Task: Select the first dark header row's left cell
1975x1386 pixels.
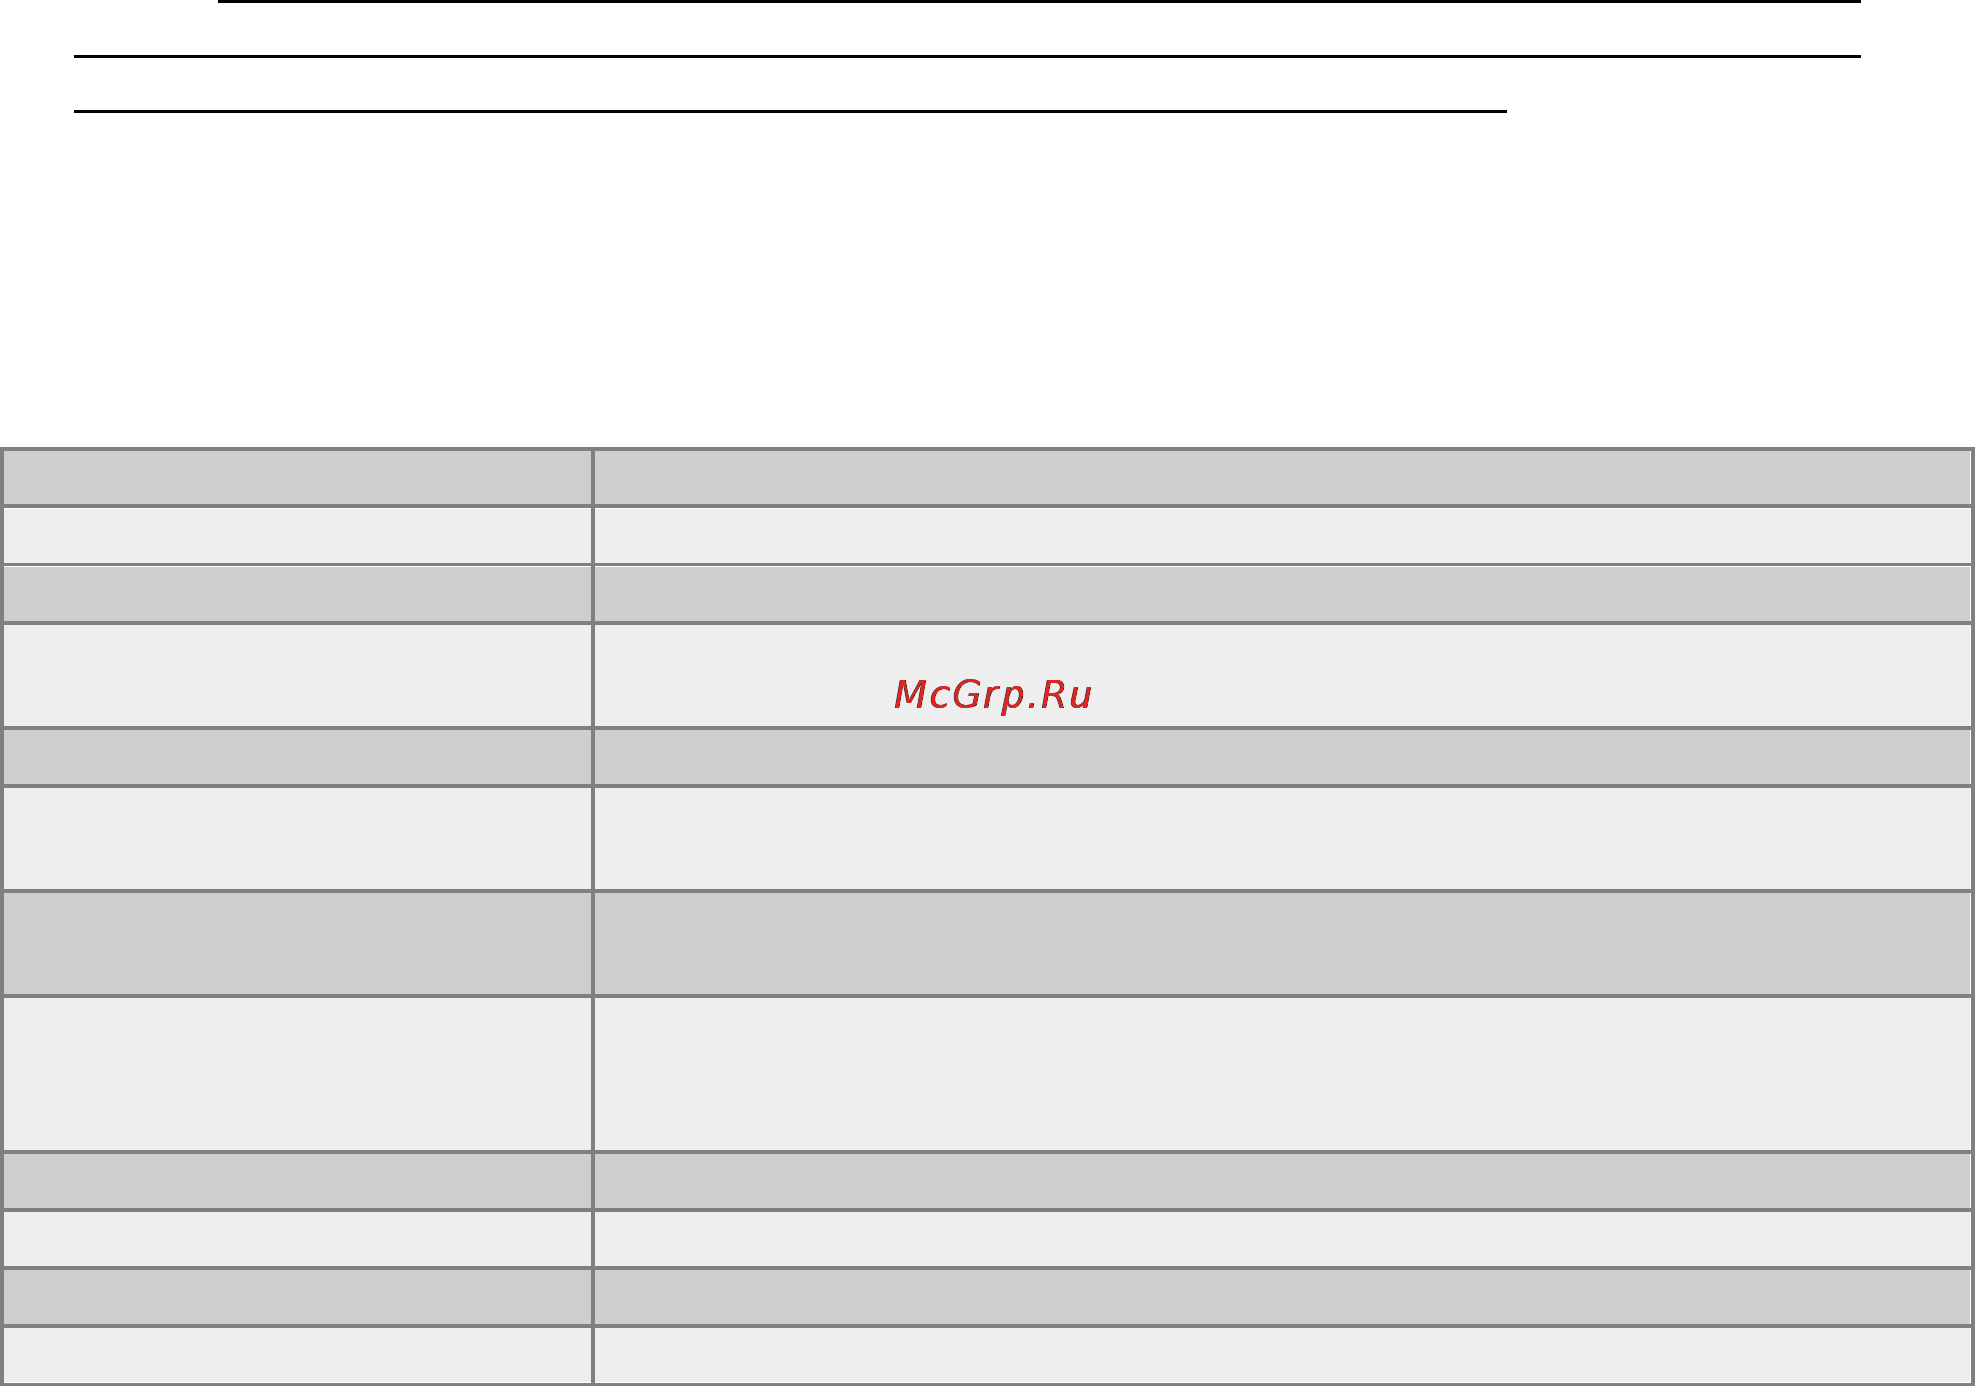Action: pos(297,478)
